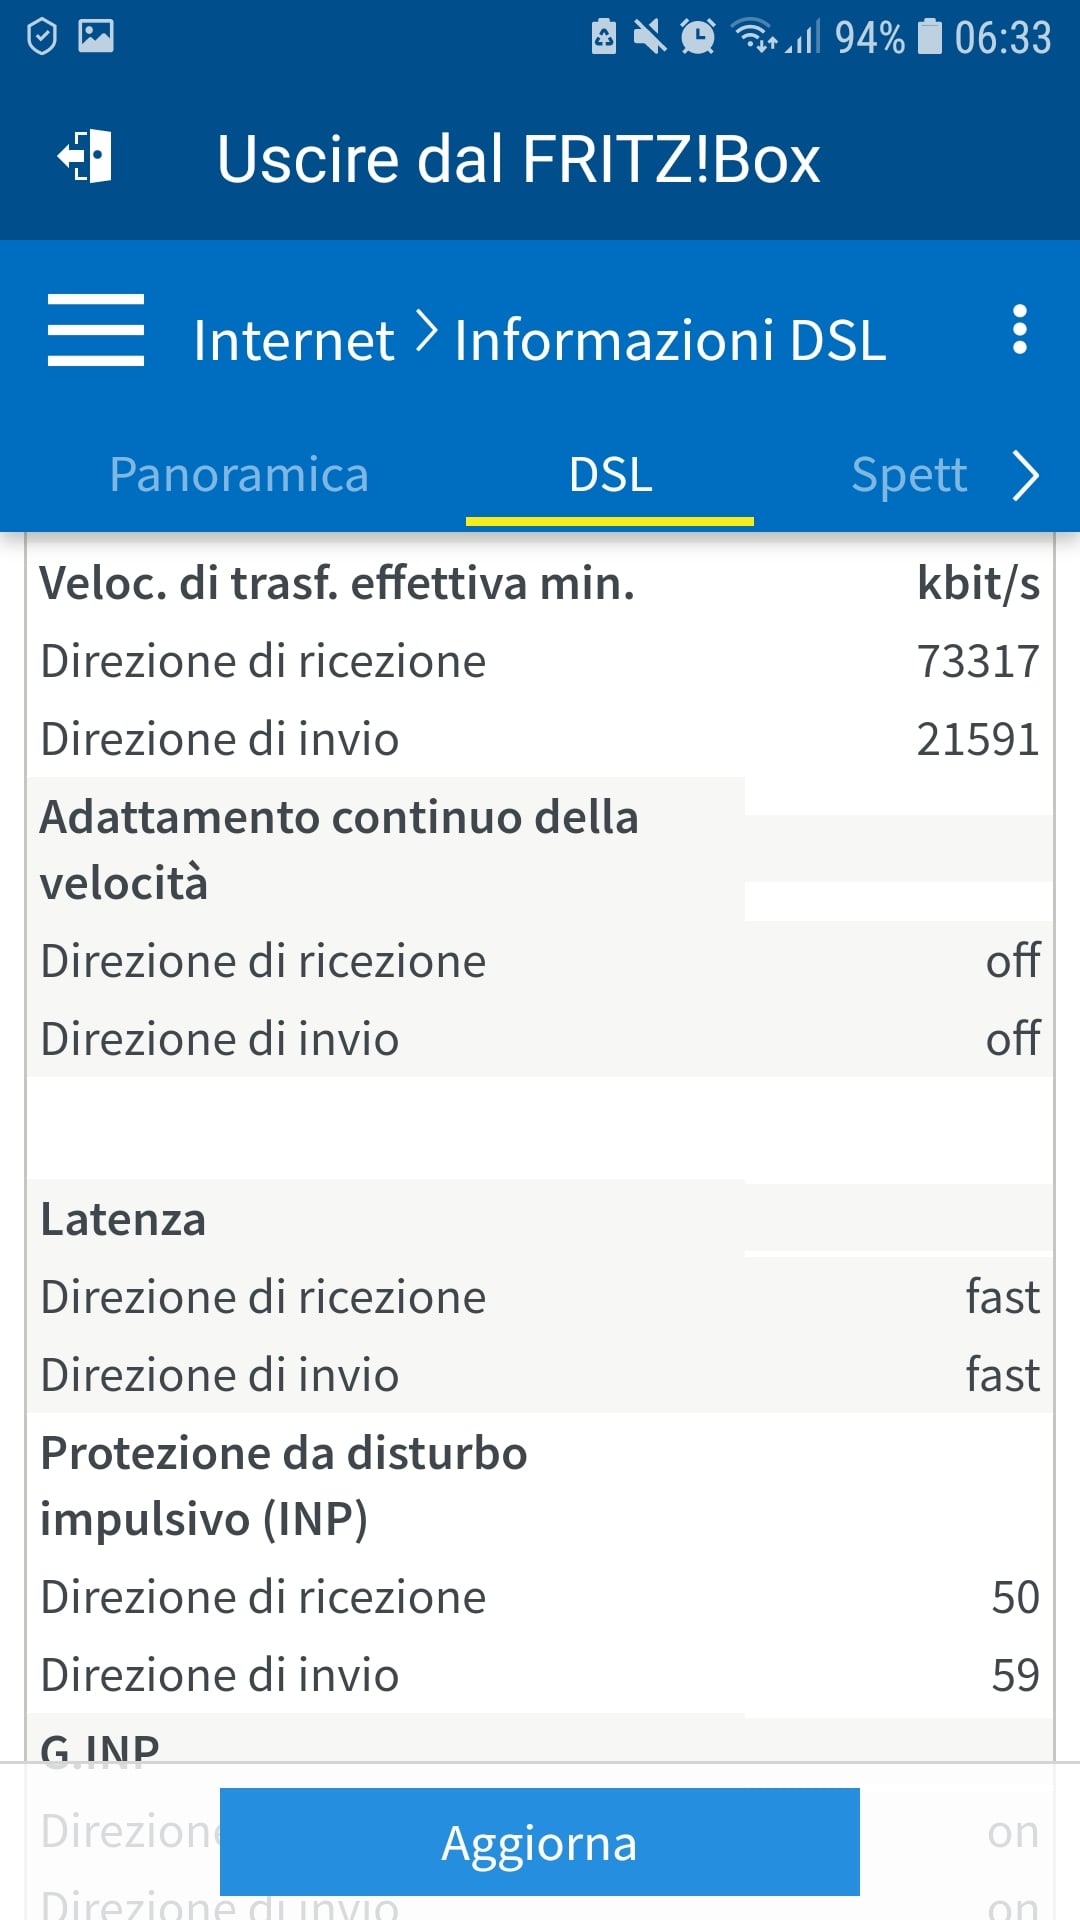Tap the alarm clock status icon
The image size is (1080, 1920).
tap(697, 37)
